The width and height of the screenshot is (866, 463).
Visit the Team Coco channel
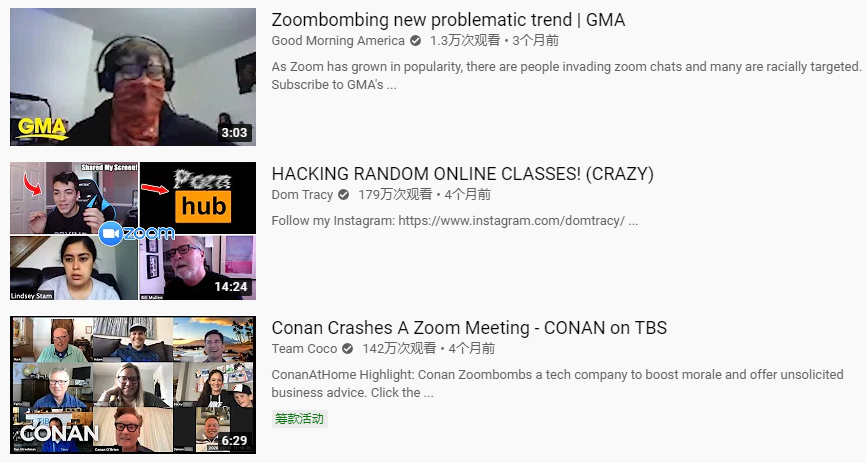pyautogui.click(x=304, y=349)
